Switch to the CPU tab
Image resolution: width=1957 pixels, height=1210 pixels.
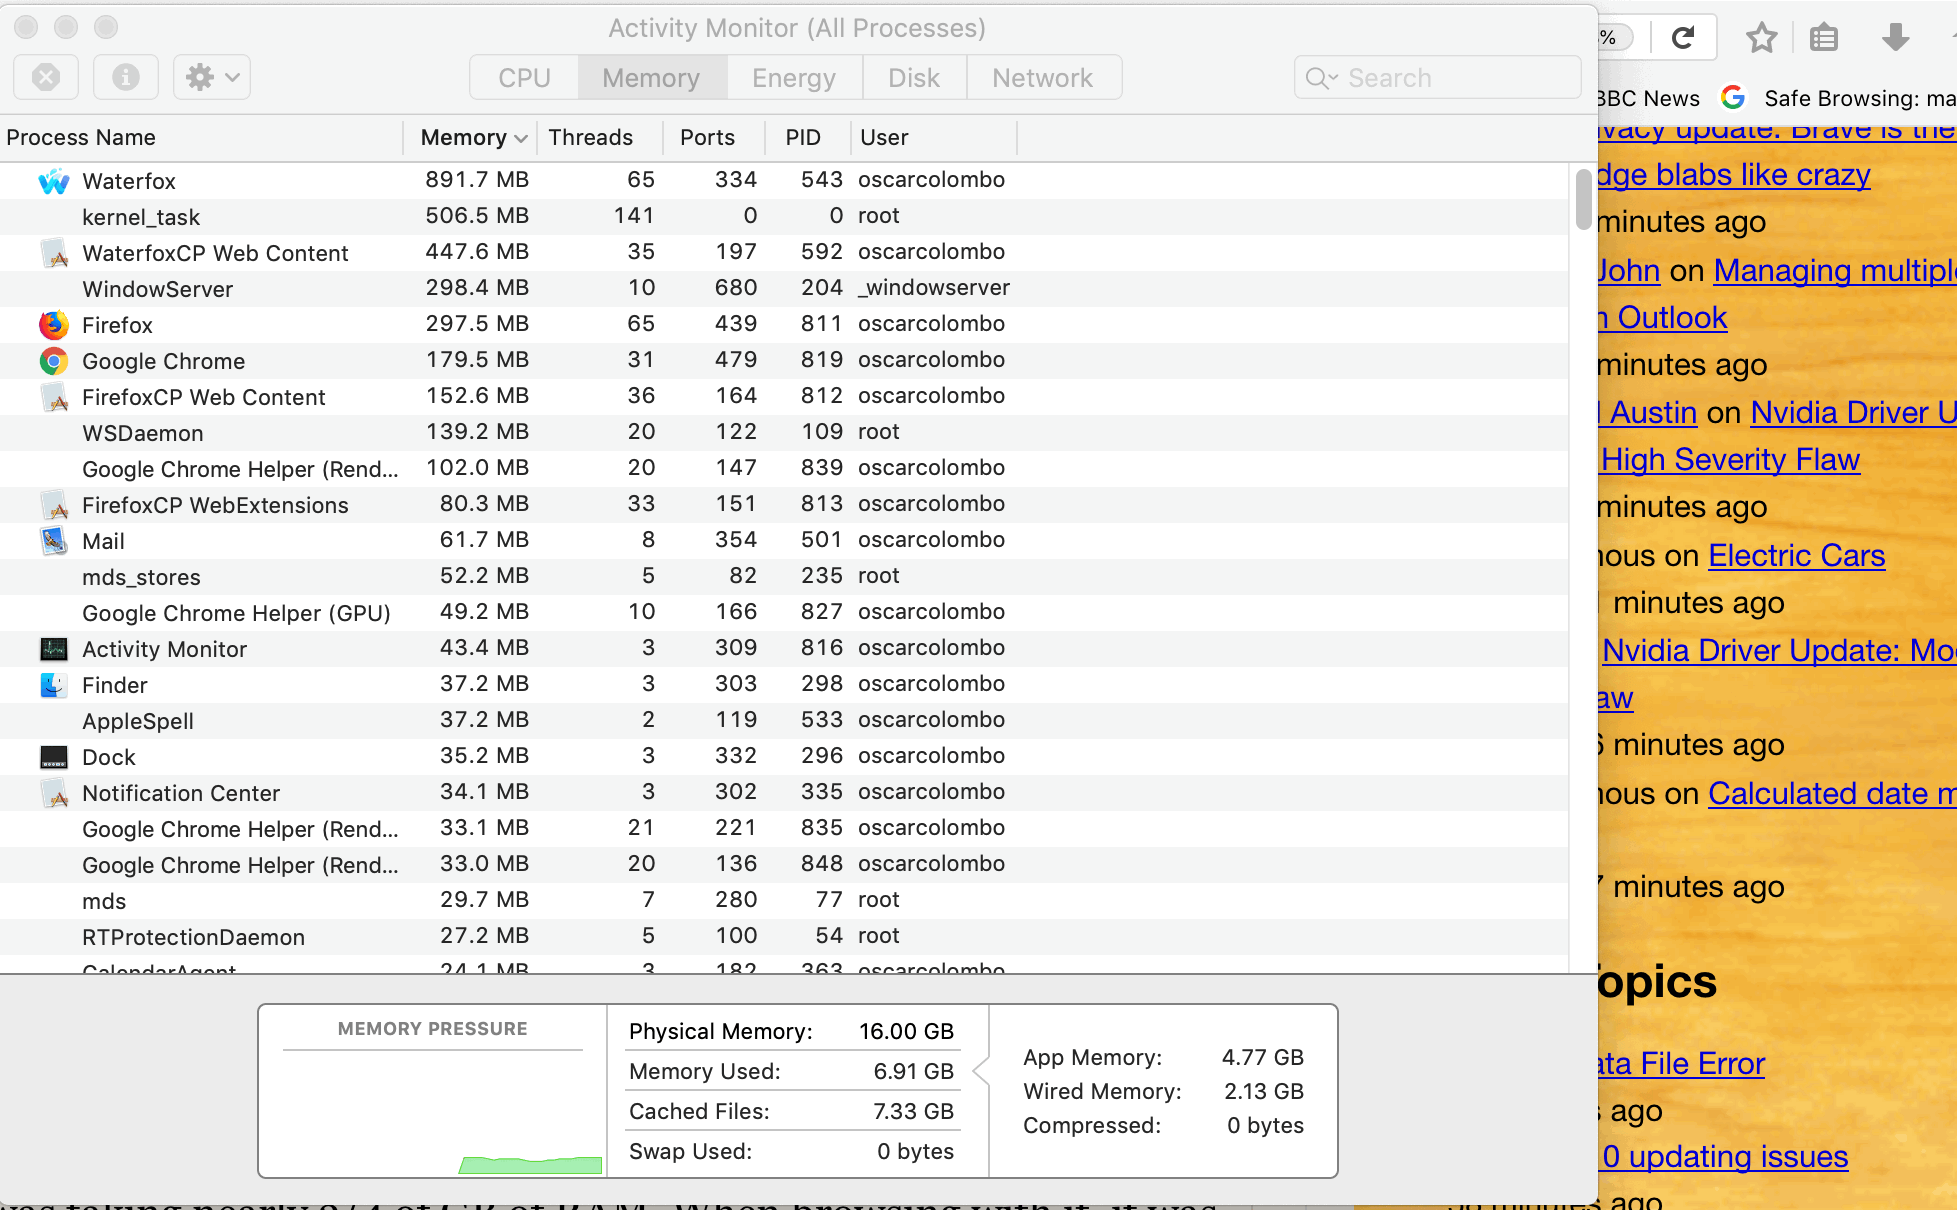tap(524, 78)
